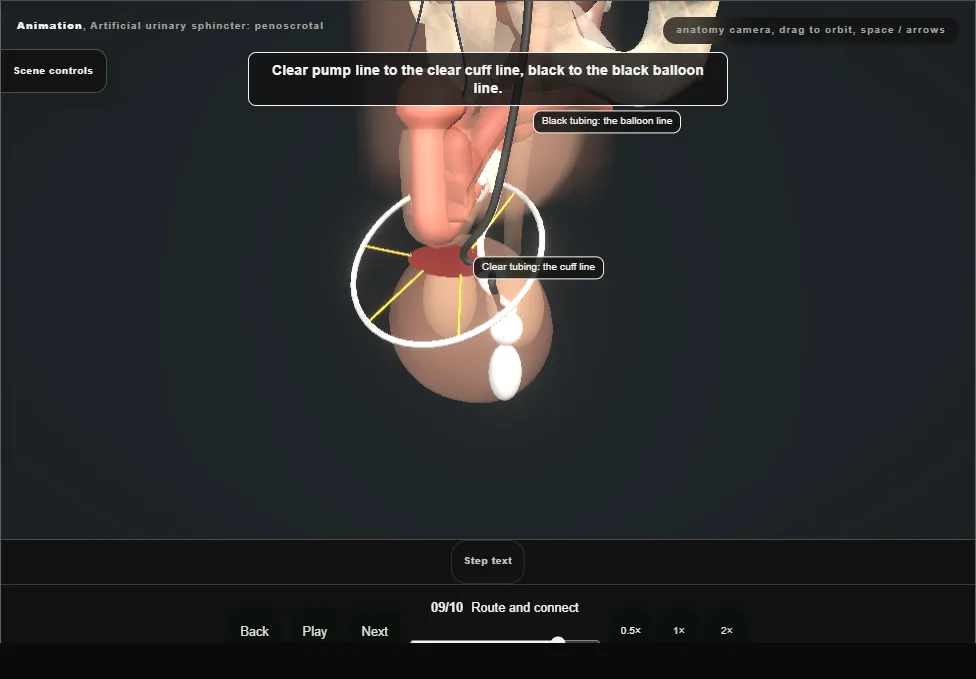The width and height of the screenshot is (976, 679).
Task: Advance to the Next step
Action: coord(375,631)
